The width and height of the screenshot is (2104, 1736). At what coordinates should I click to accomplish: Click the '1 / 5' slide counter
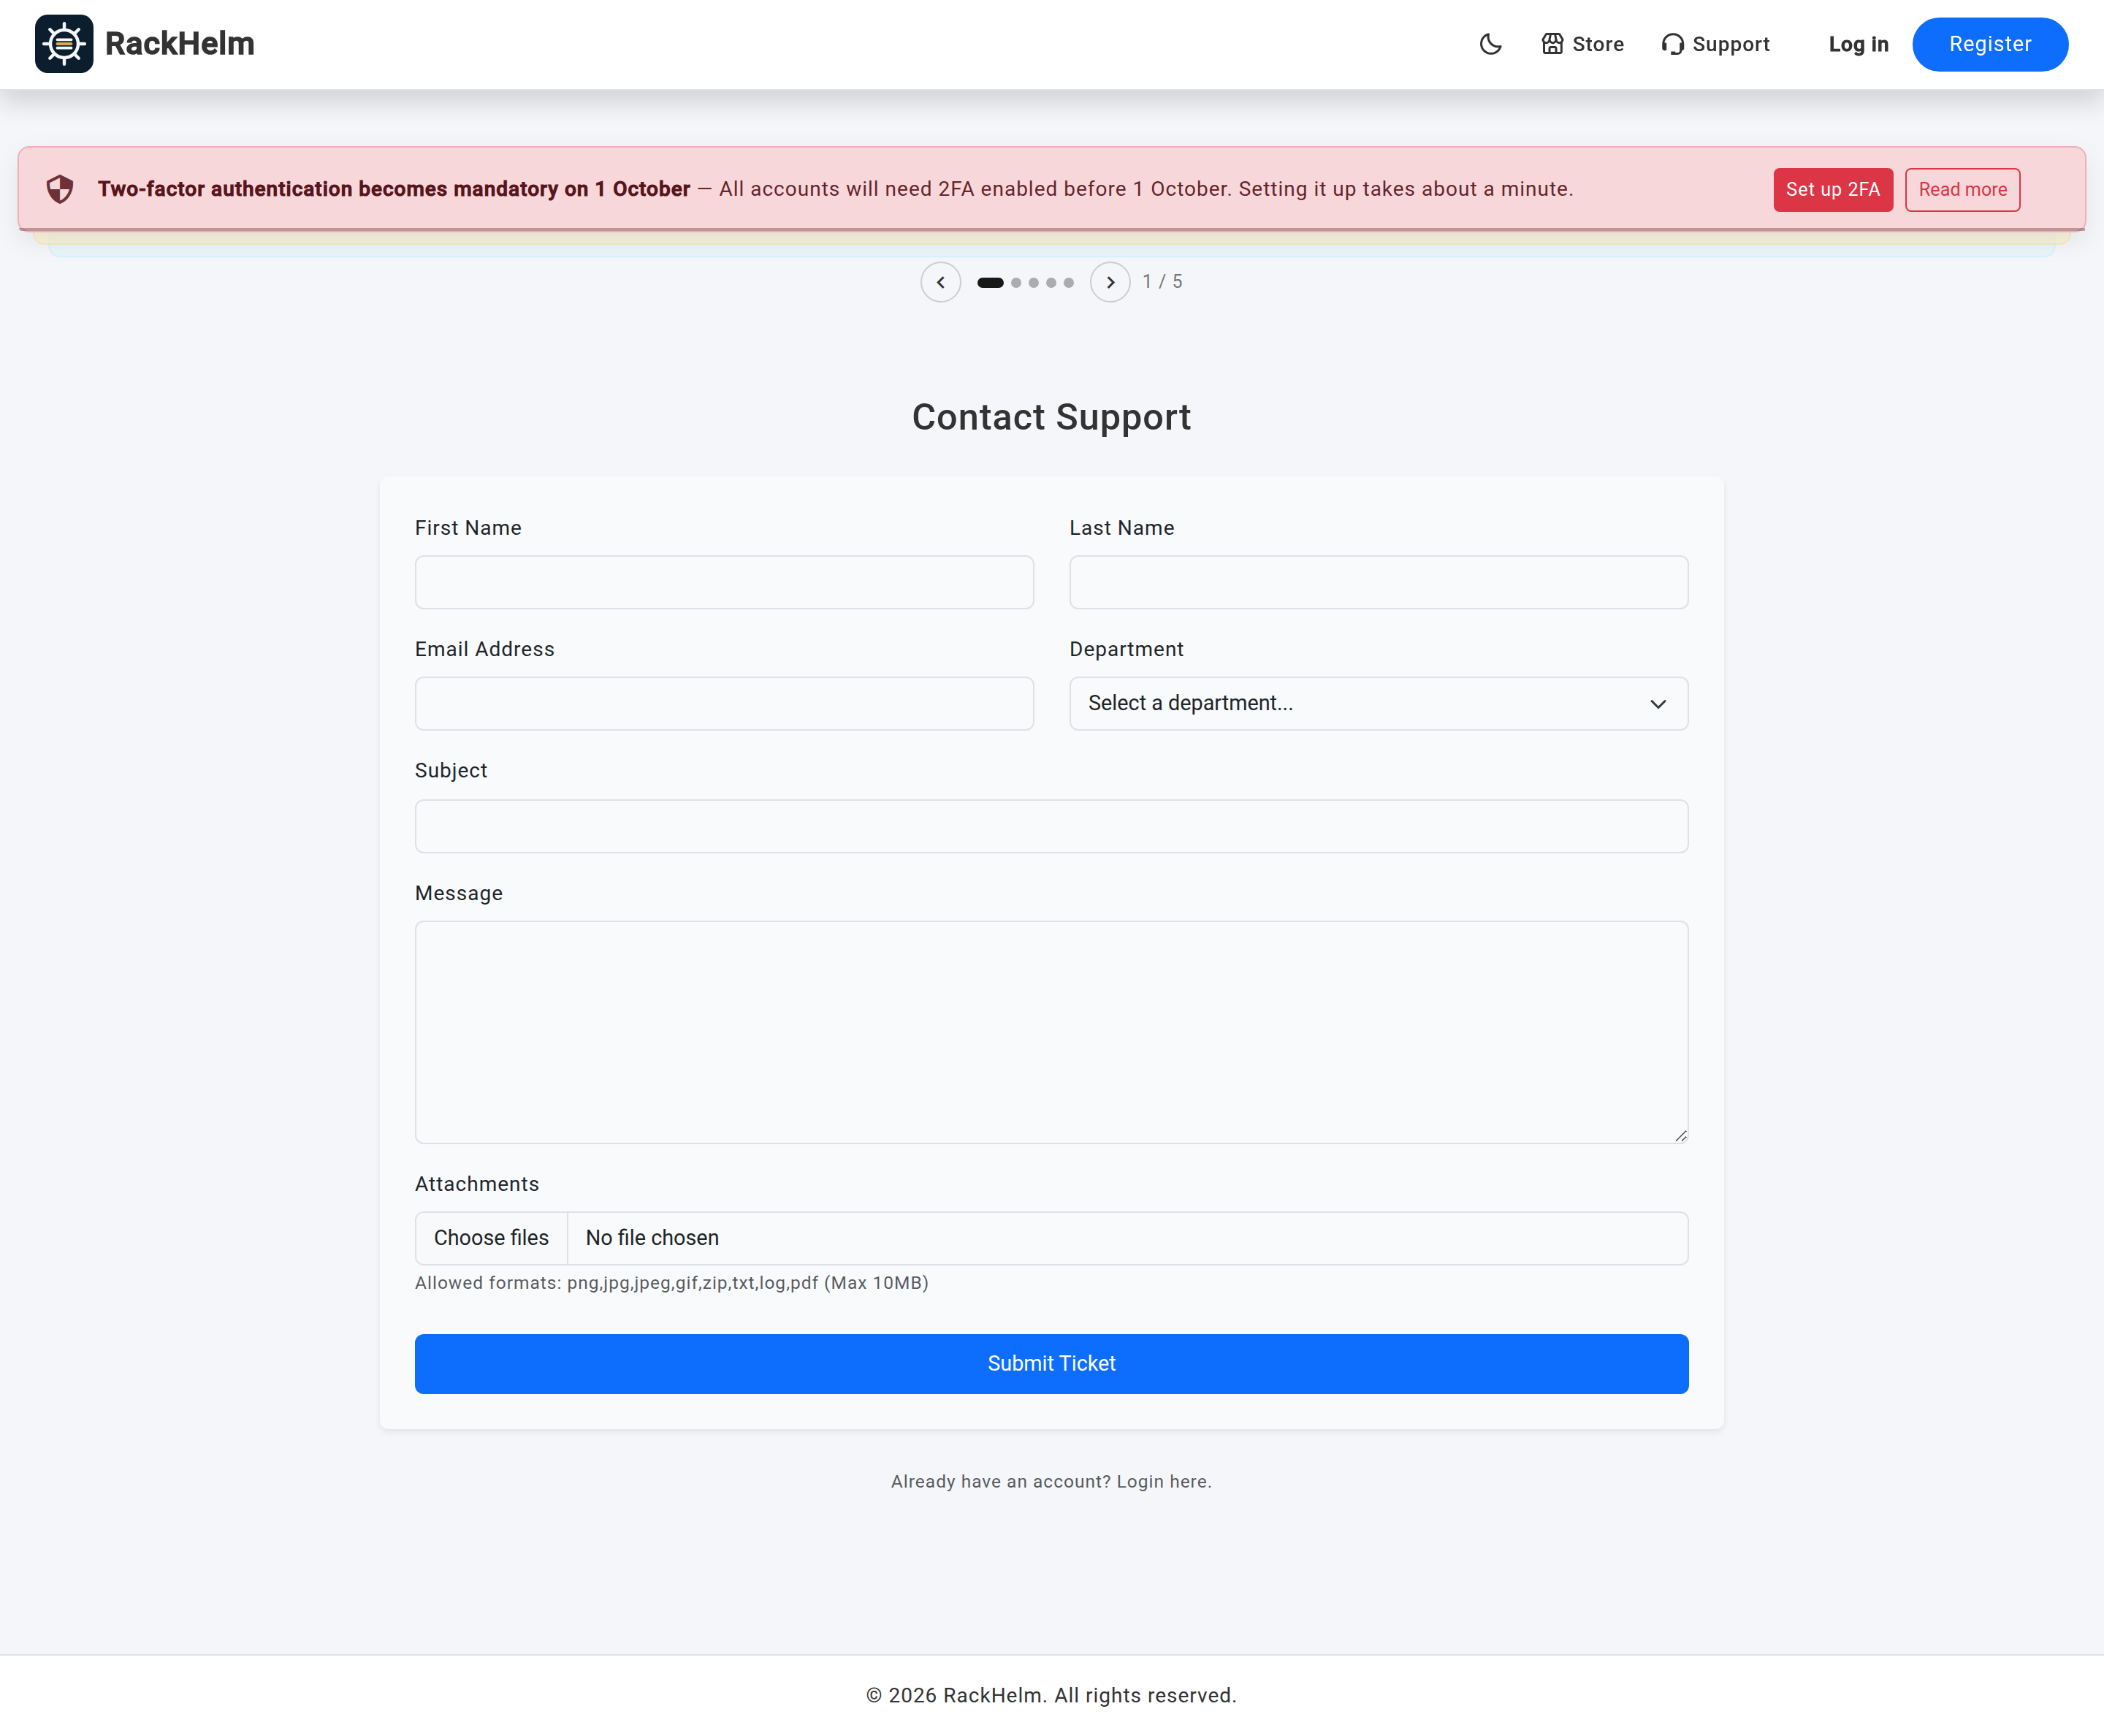click(x=1162, y=282)
